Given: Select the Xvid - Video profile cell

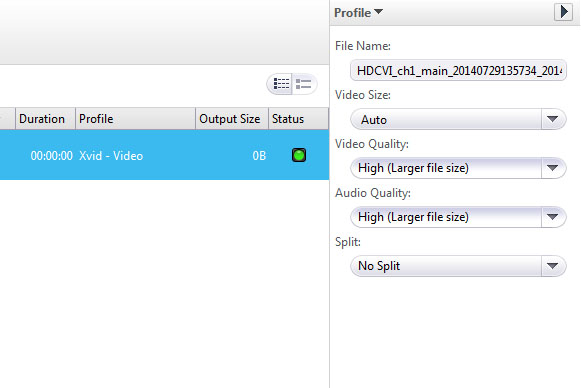Looking at the screenshot, I should pyautogui.click(x=111, y=156).
